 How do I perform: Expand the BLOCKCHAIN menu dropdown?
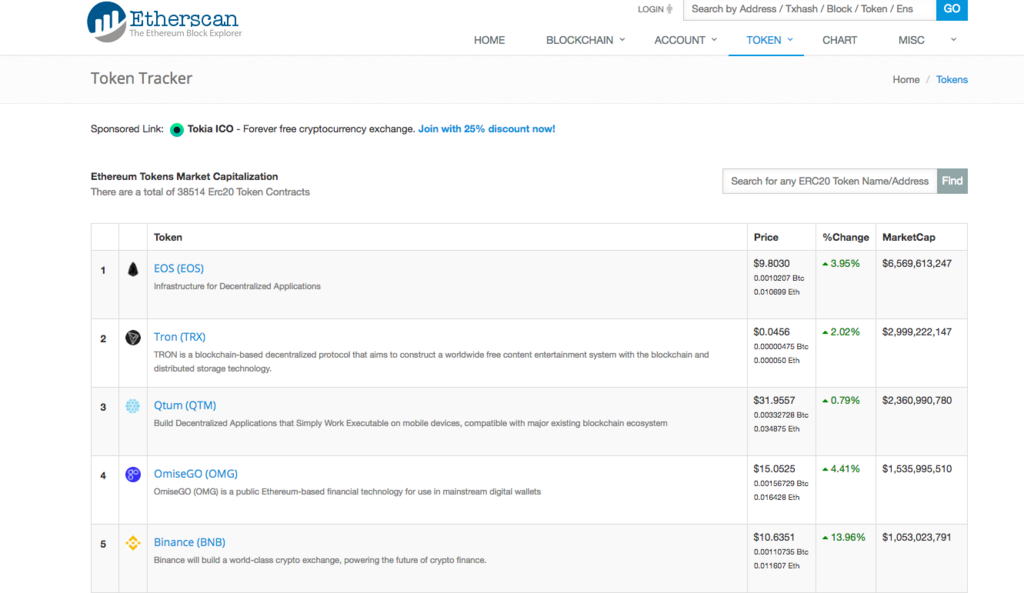622,40
